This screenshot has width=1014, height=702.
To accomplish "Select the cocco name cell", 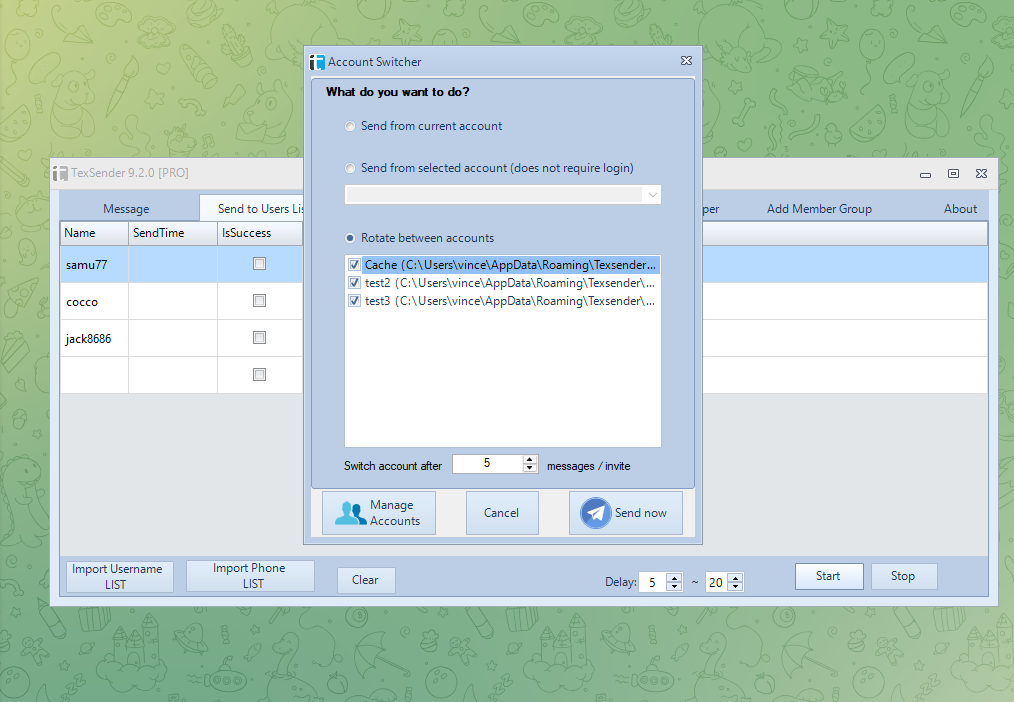I will (94, 302).
